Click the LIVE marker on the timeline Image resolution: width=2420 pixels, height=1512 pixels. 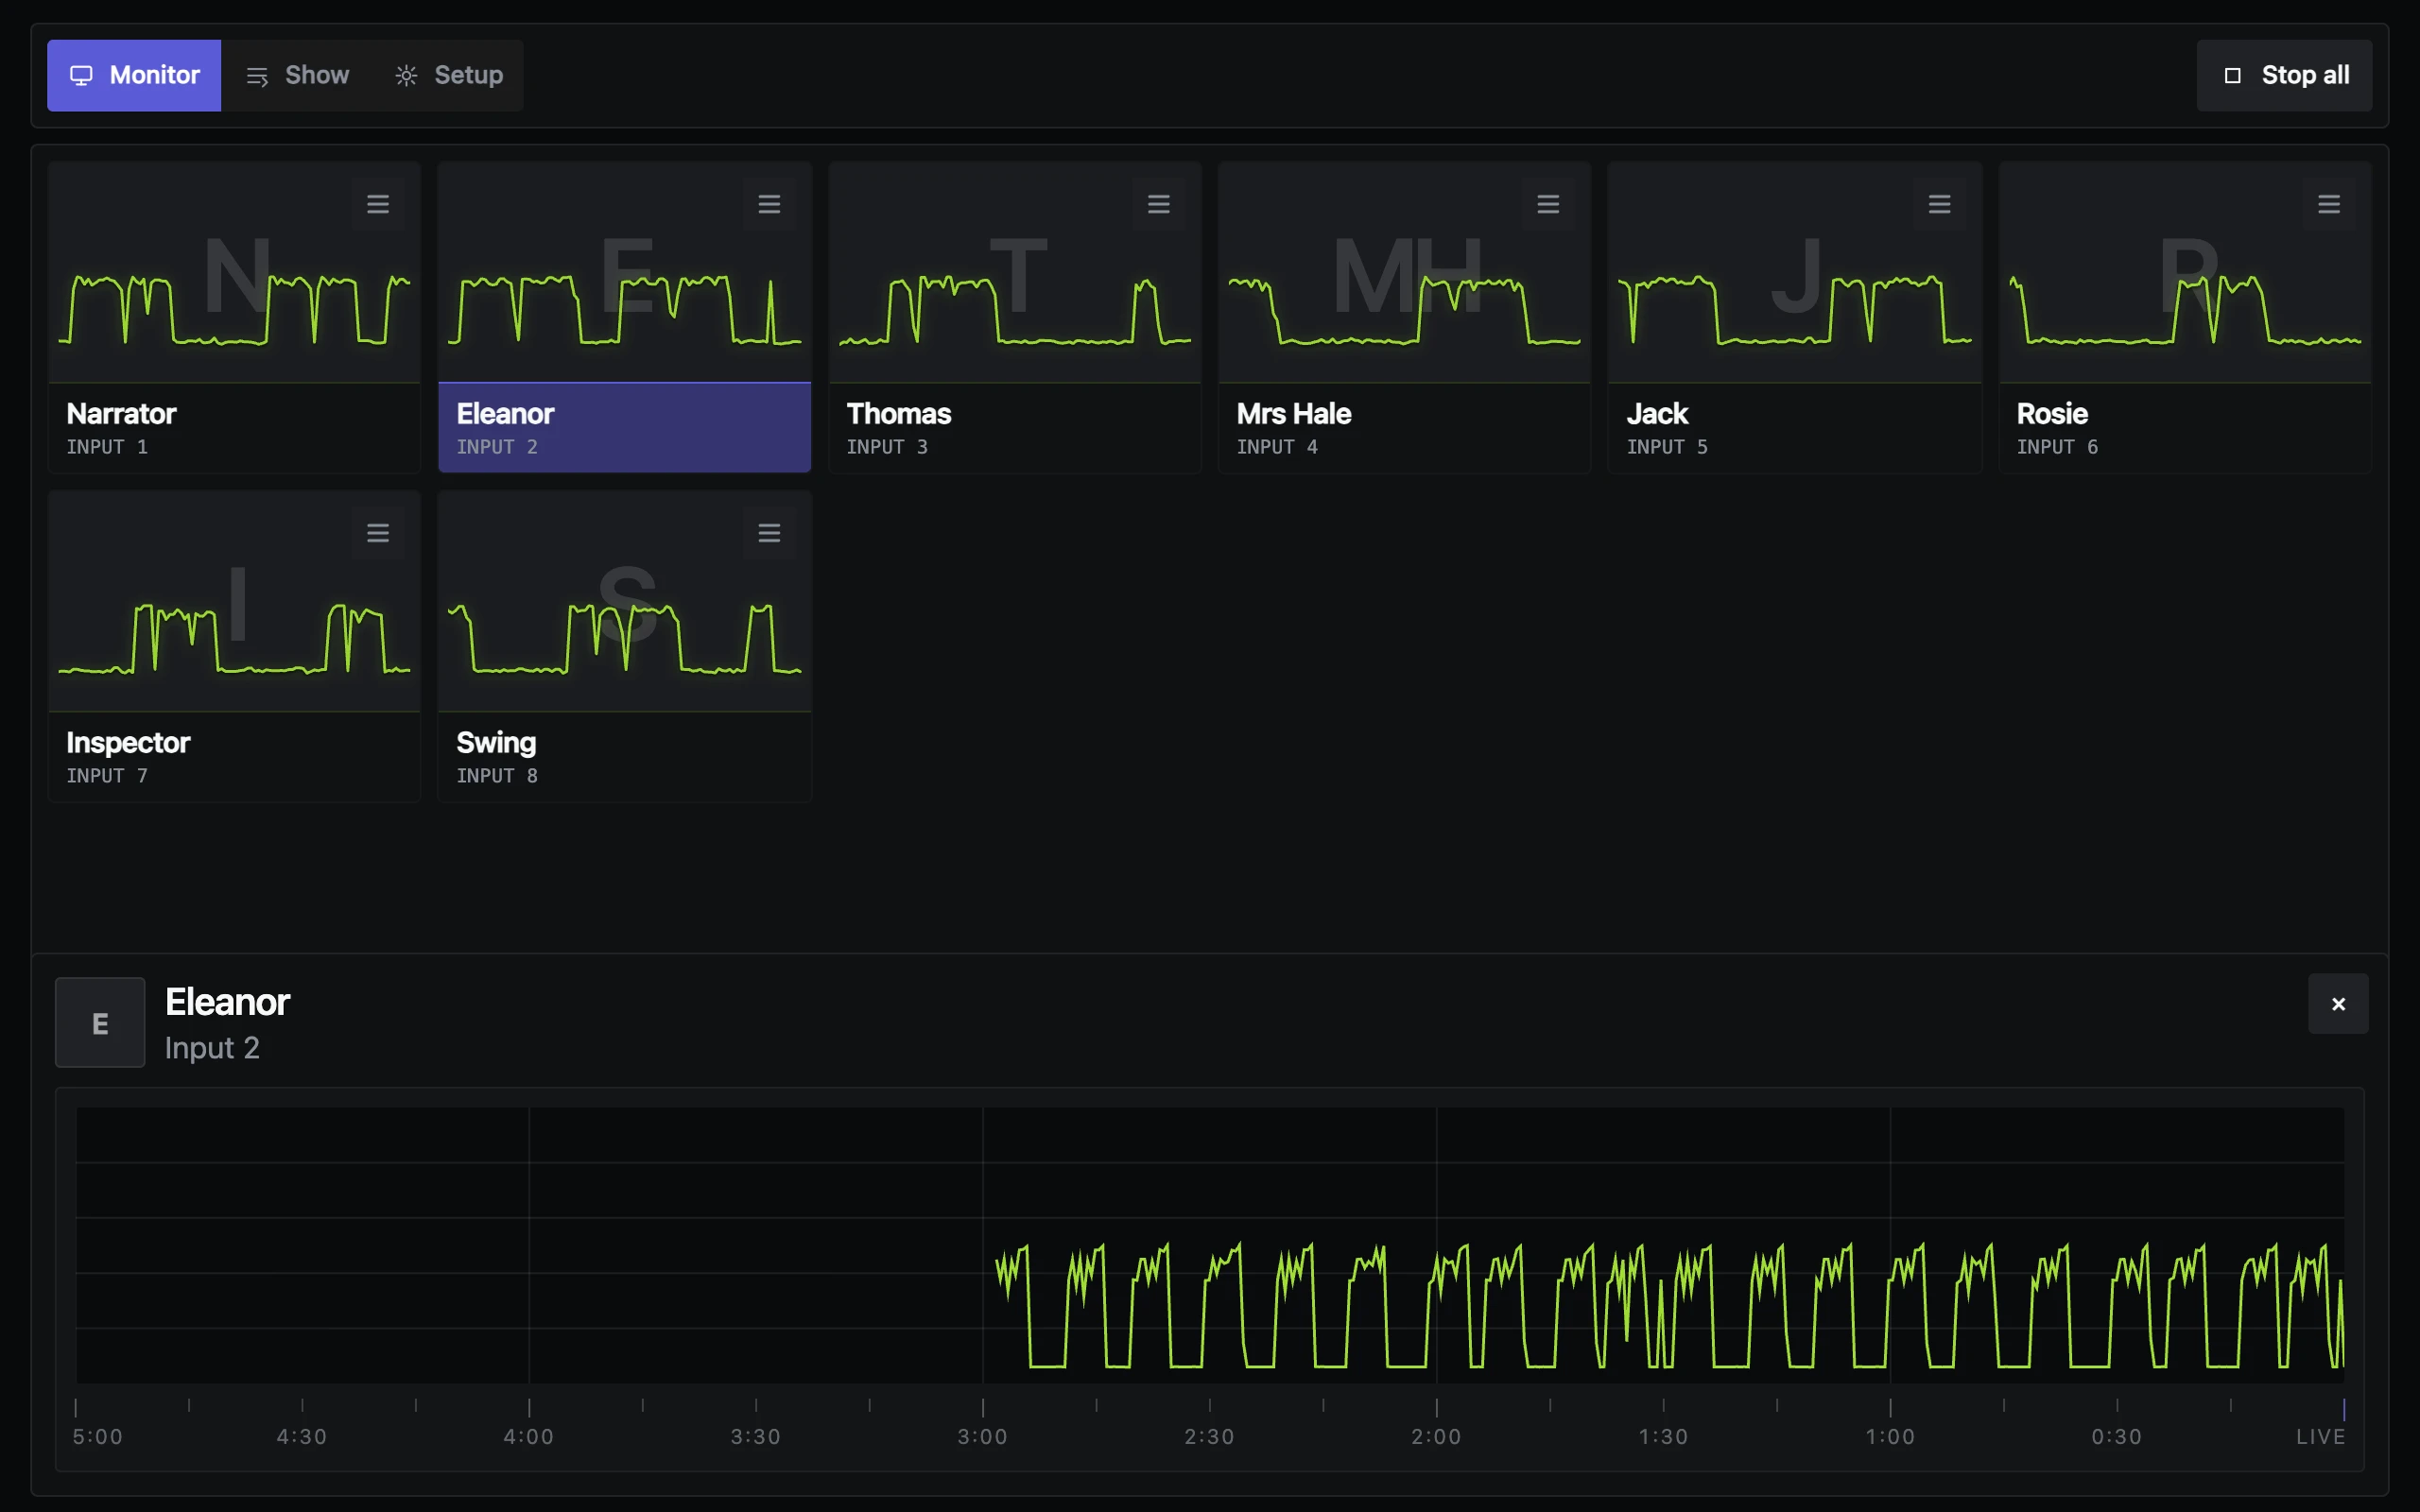click(x=2320, y=1437)
